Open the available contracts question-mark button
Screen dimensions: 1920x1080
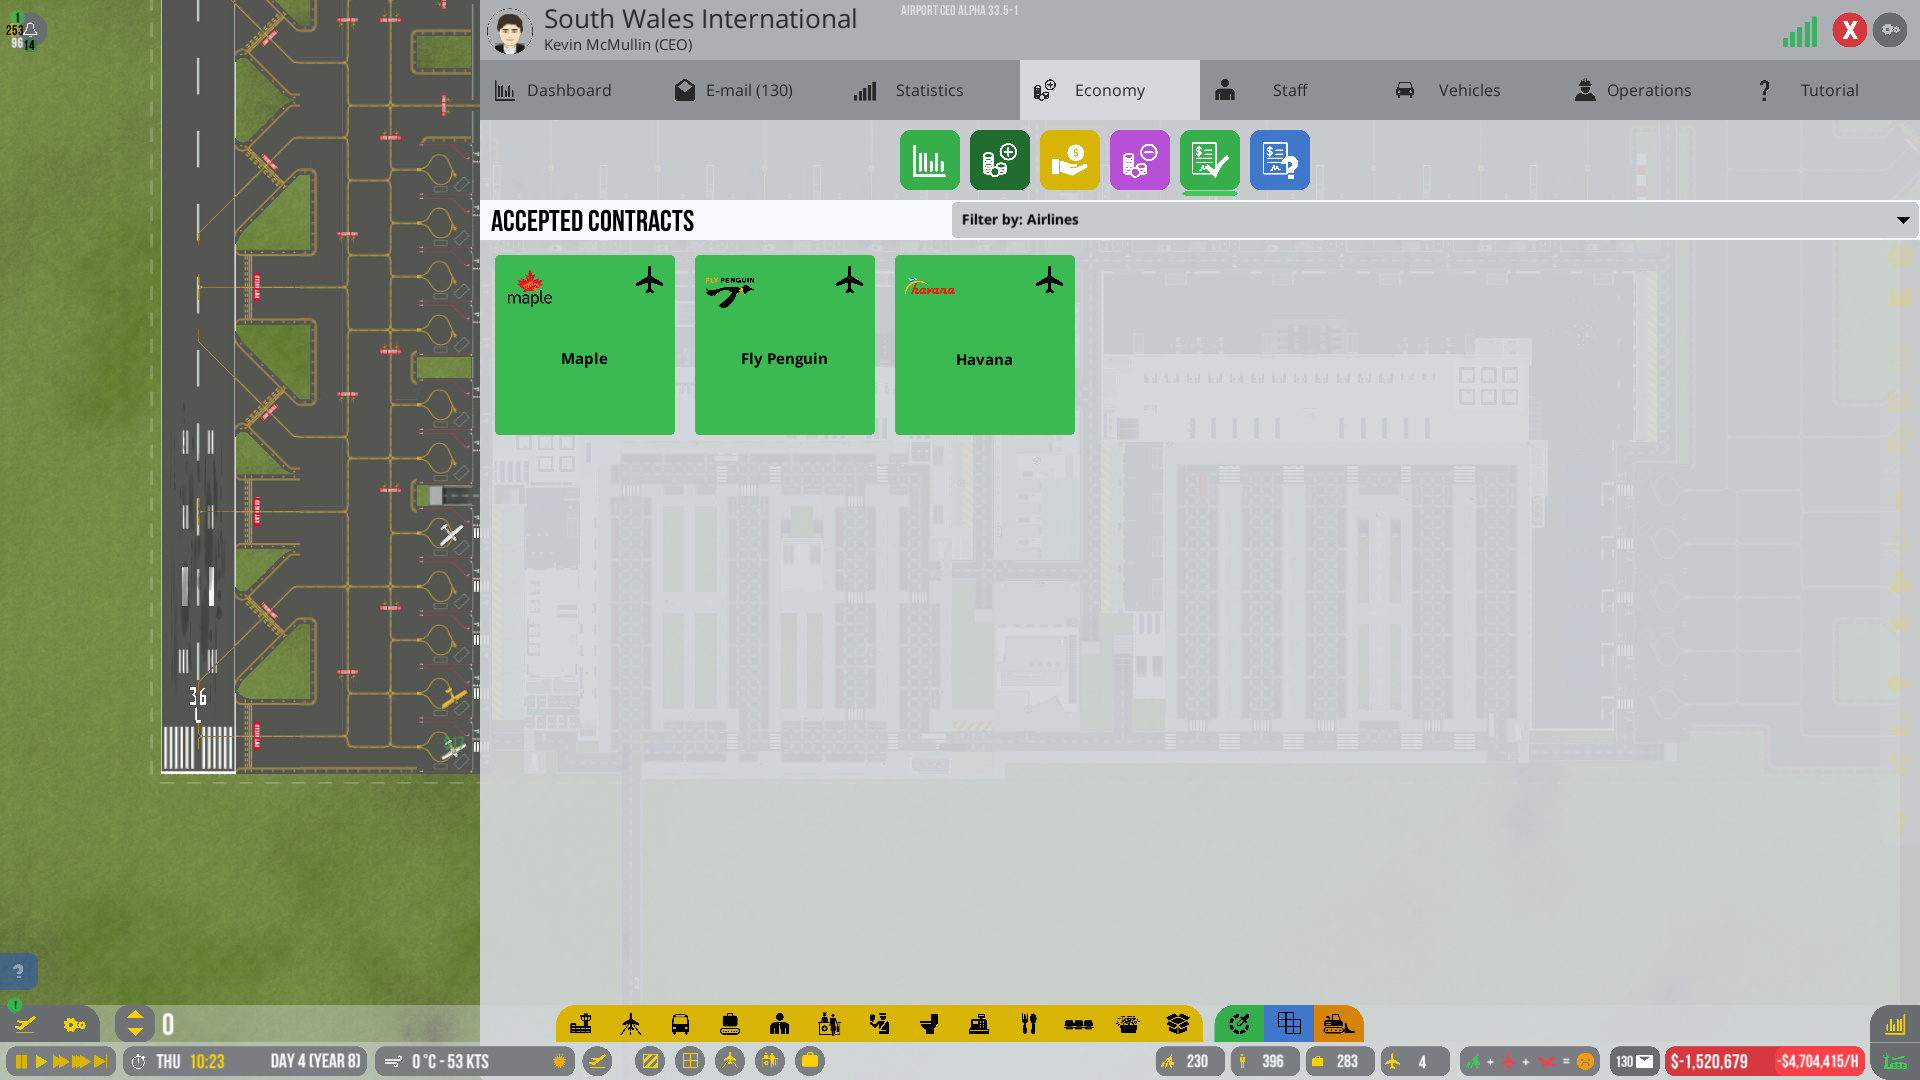(1279, 160)
